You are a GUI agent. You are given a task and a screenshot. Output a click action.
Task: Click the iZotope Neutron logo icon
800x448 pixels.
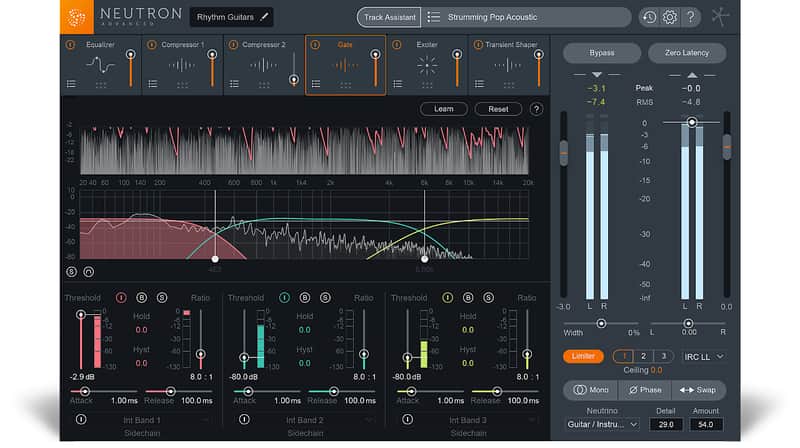tap(77, 17)
